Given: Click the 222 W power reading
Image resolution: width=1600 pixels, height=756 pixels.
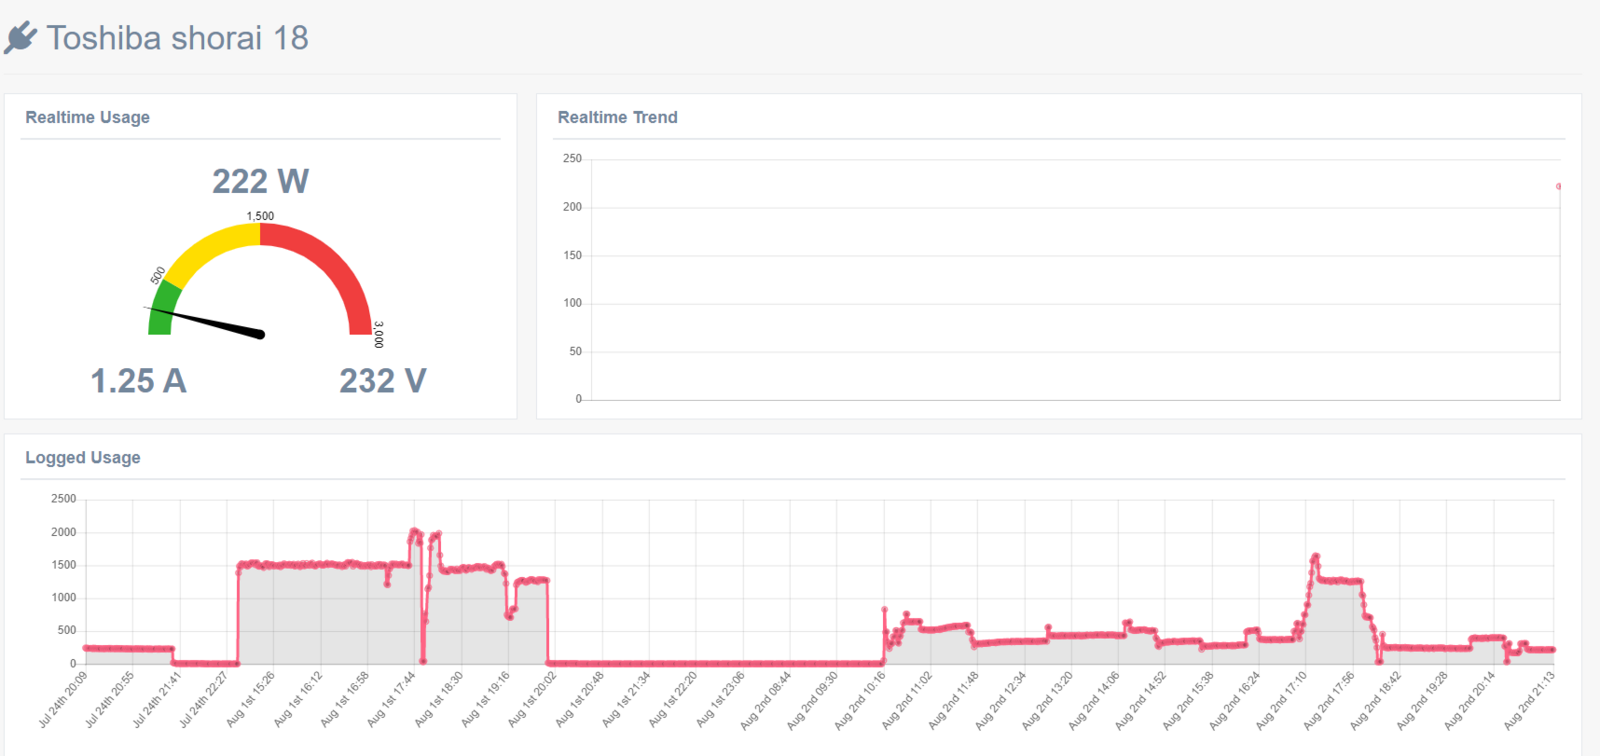Looking at the screenshot, I should pyautogui.click(x=260, y=181).
